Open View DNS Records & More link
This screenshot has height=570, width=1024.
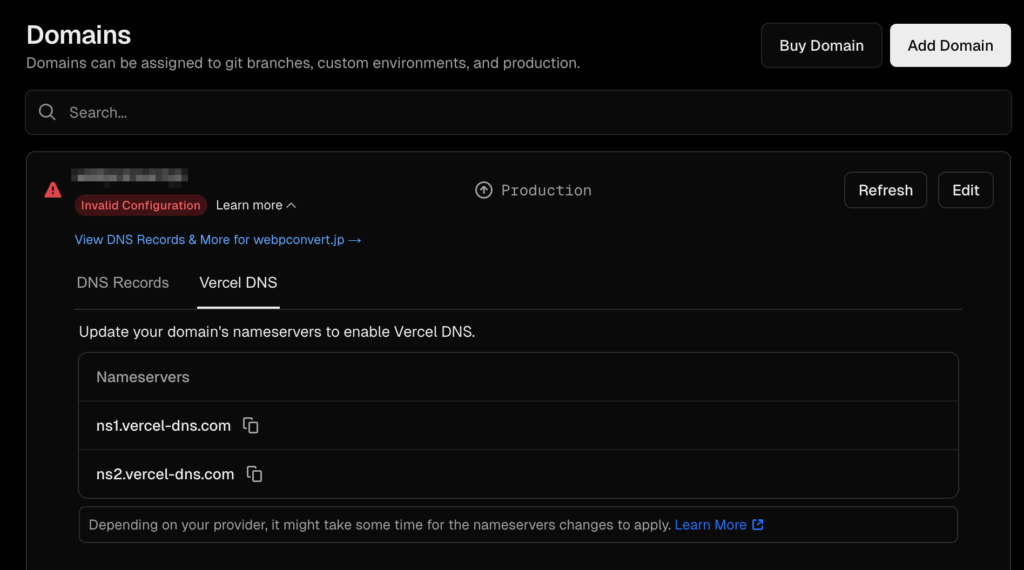pyautogui.click(x=210, y=240)
